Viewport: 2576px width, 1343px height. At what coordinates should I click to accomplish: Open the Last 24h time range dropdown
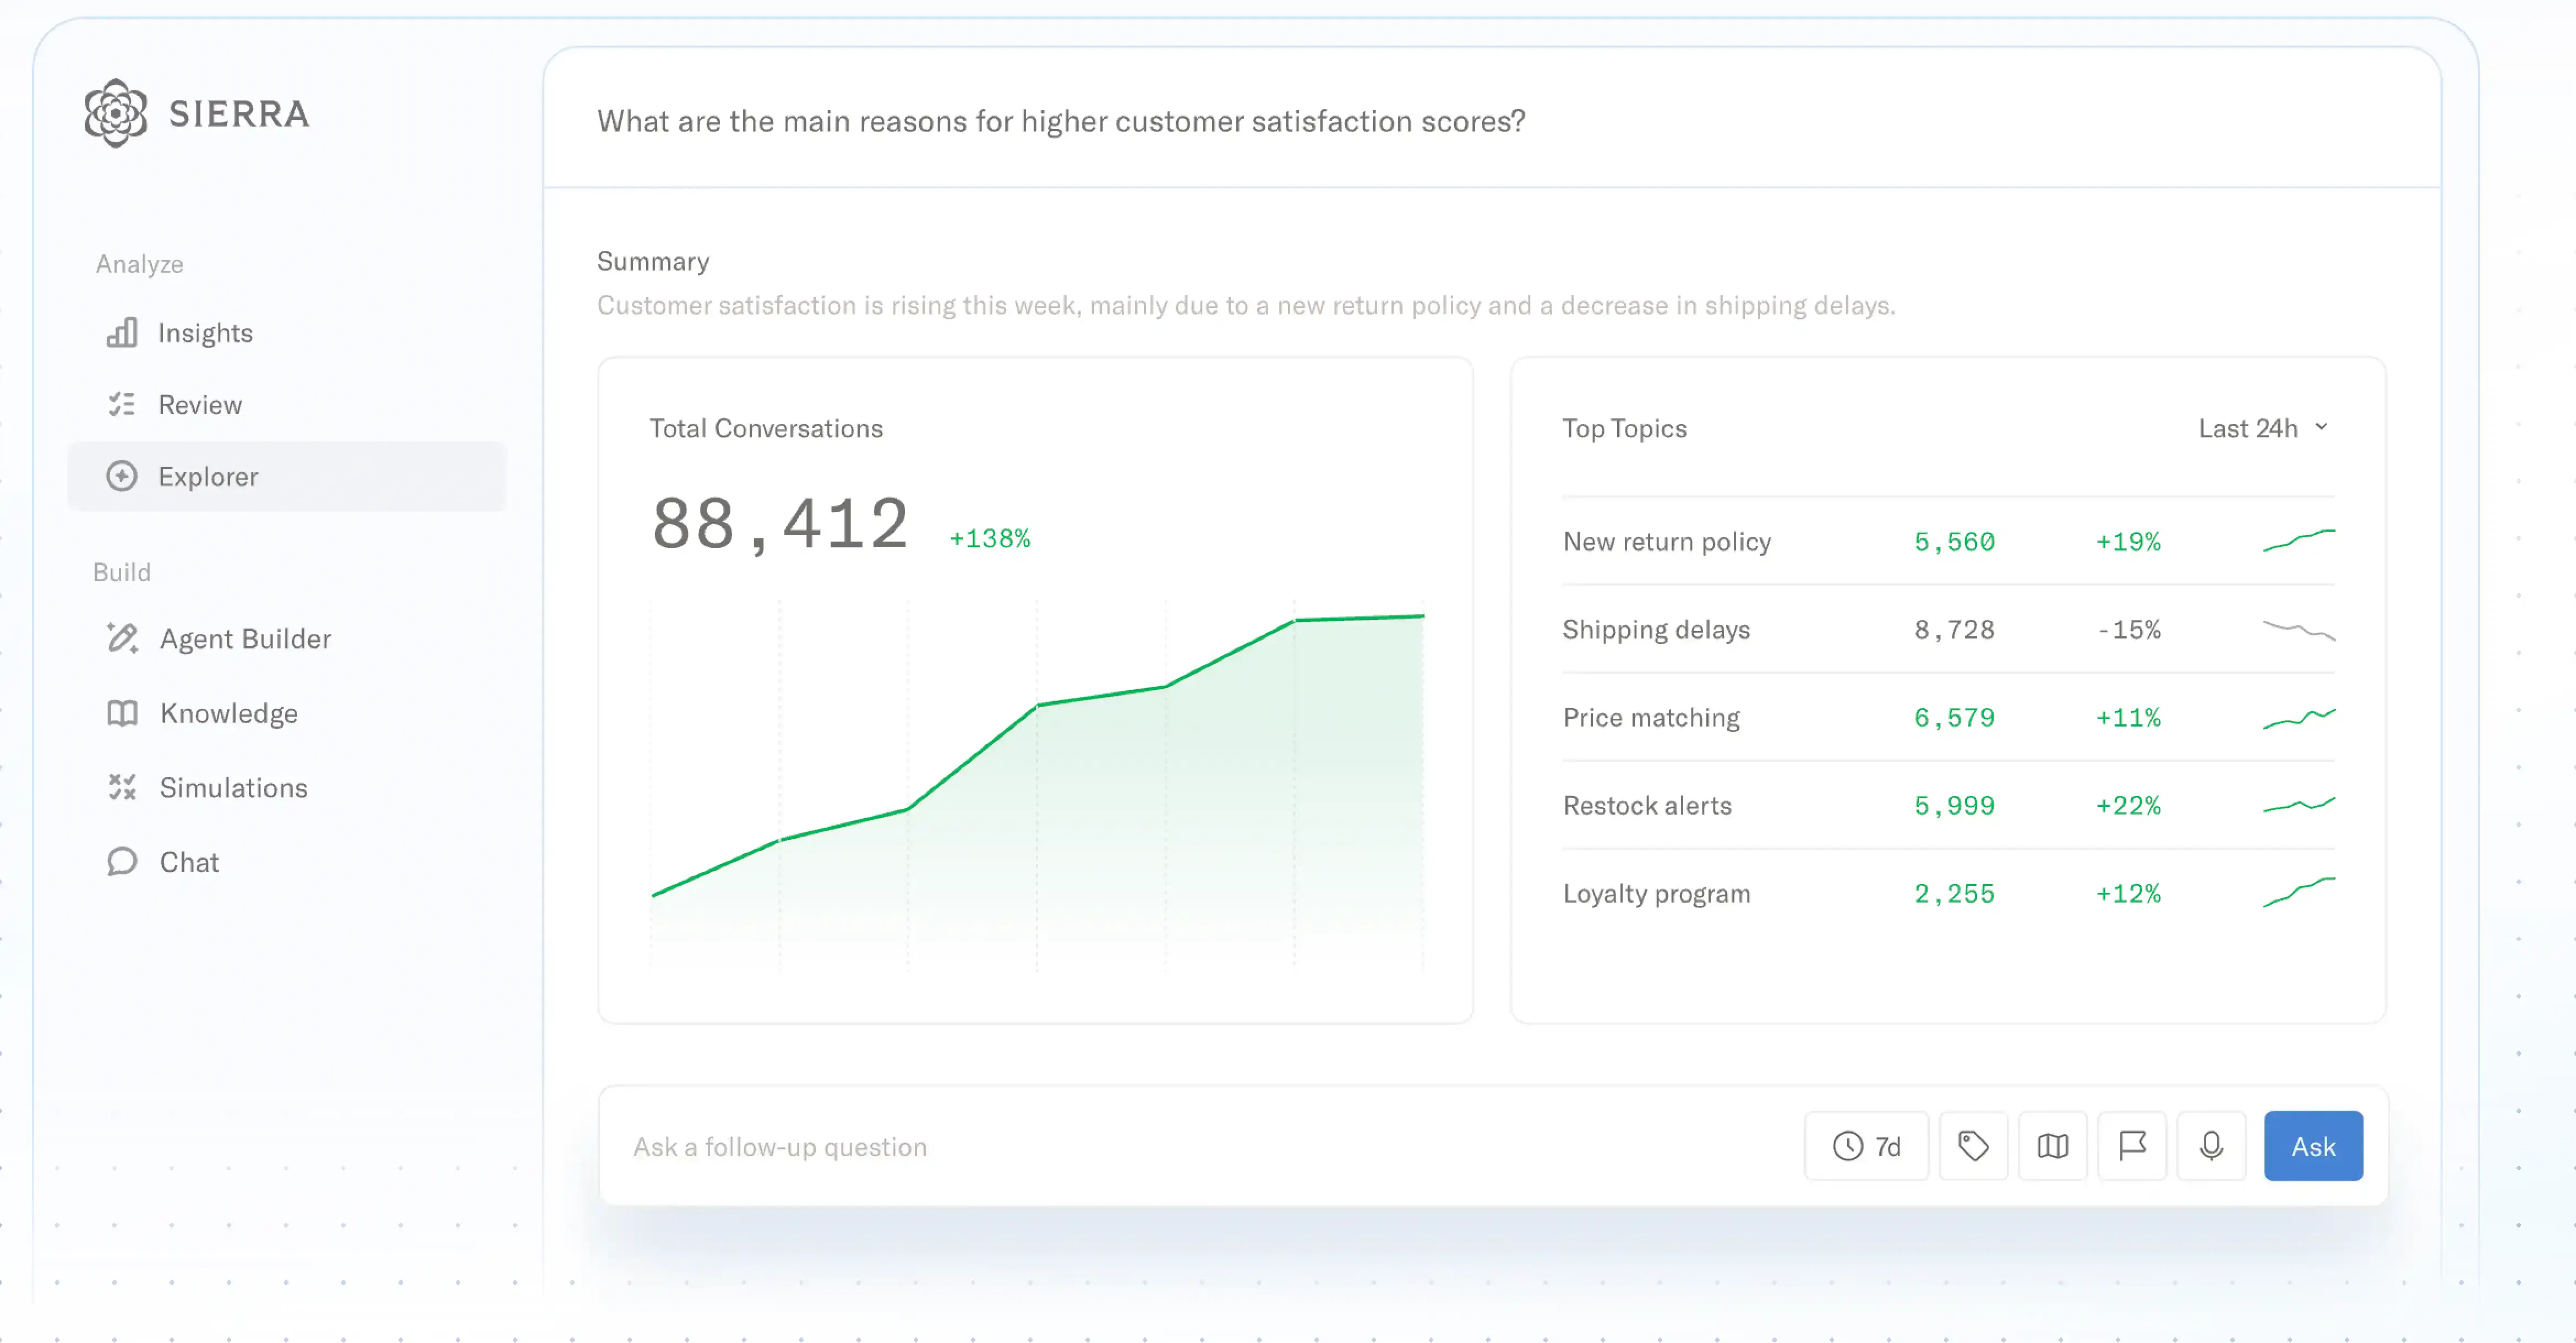point(2265,428)
